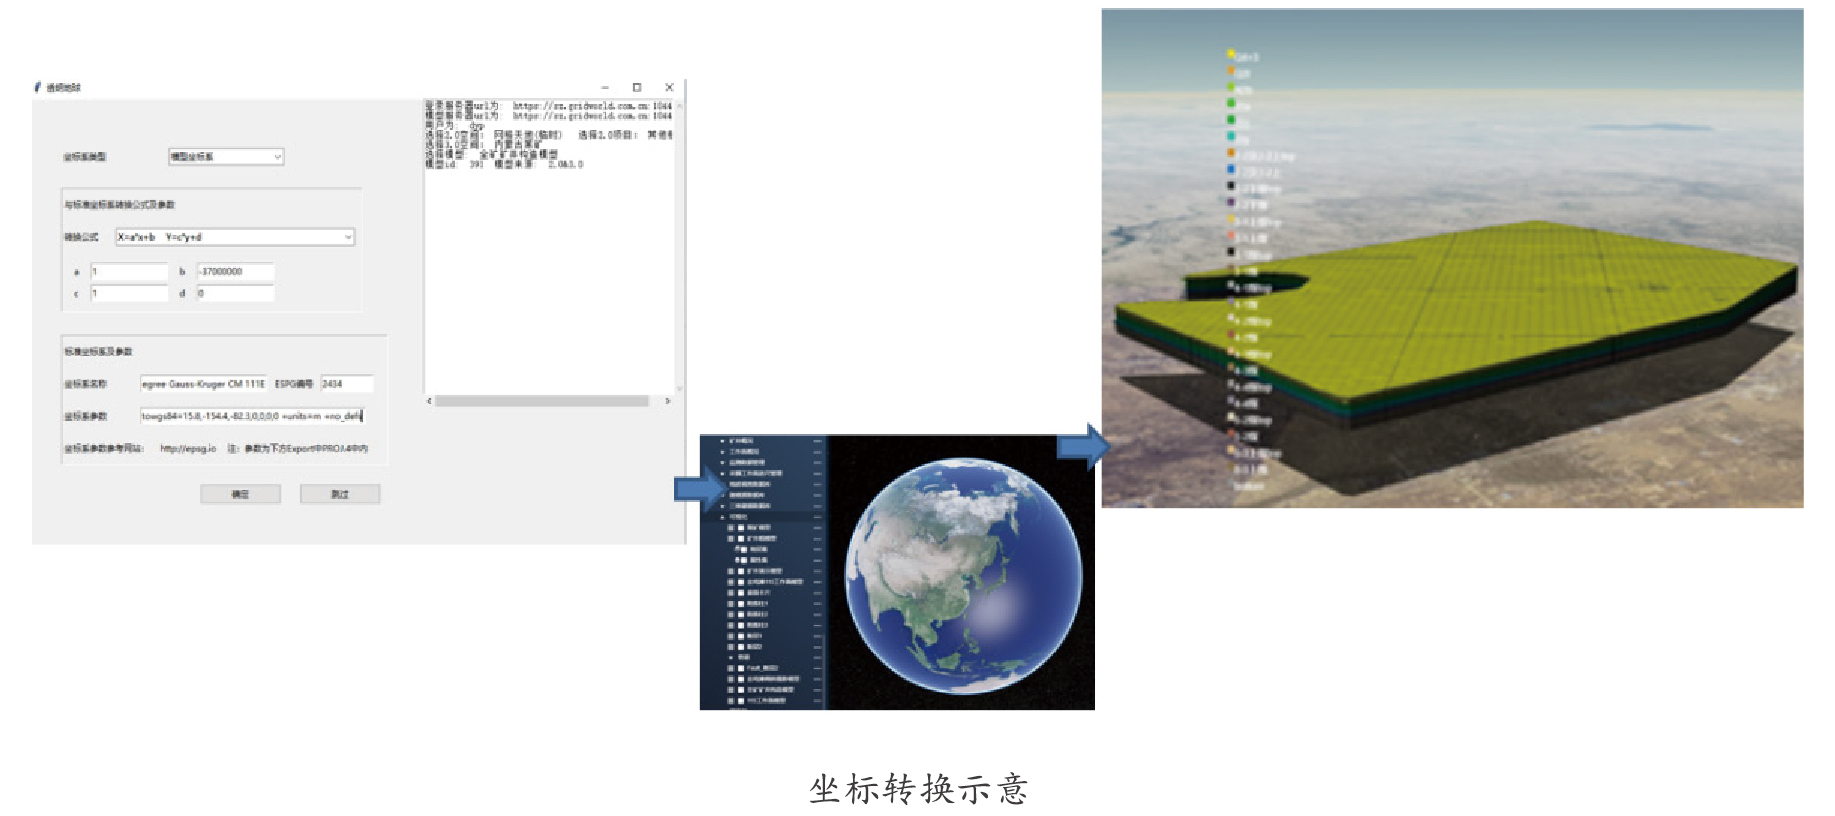The height and width of the screenshot is (816, 1835).
Task: Close the coordinate conversion dialog
Action: click(669, 88)
